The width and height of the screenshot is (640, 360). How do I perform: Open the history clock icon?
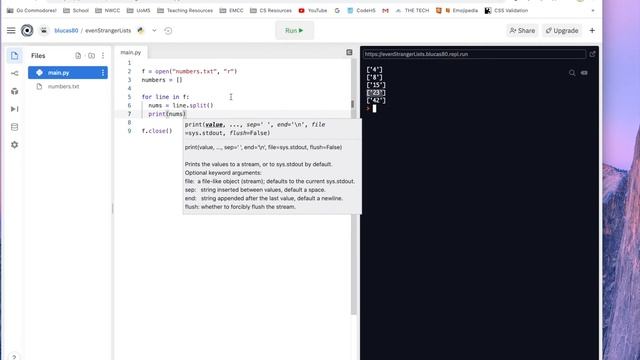pyautogui.click(x=168, y=31)
